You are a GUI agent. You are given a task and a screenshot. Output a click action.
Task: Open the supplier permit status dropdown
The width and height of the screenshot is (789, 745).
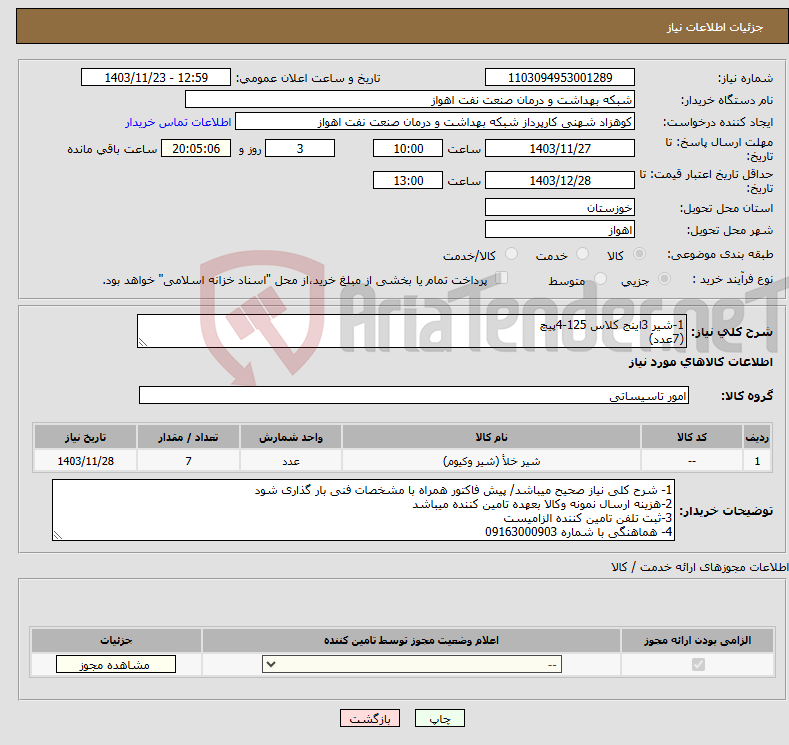pos(412,665)
